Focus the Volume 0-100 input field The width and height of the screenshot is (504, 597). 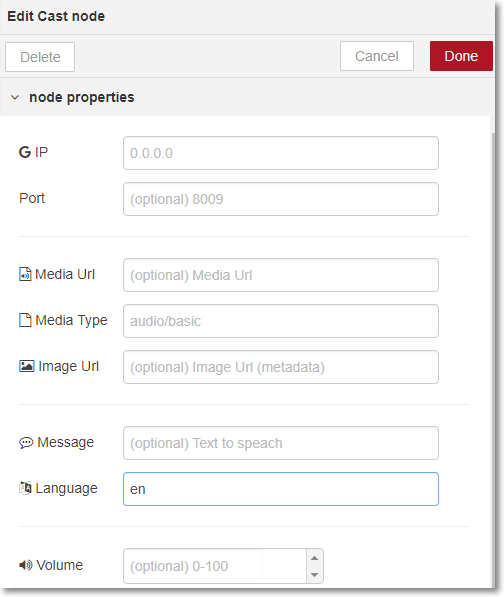215,566
